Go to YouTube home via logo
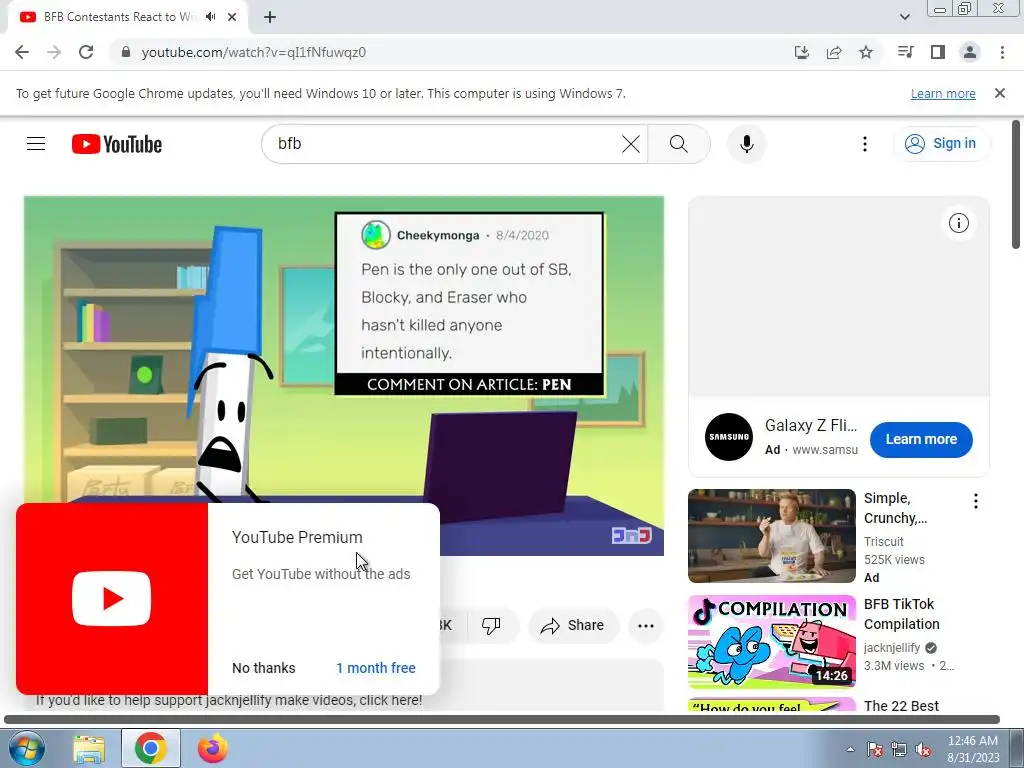This screenshot has width=1024, height=768. click(x=117, y=144)
